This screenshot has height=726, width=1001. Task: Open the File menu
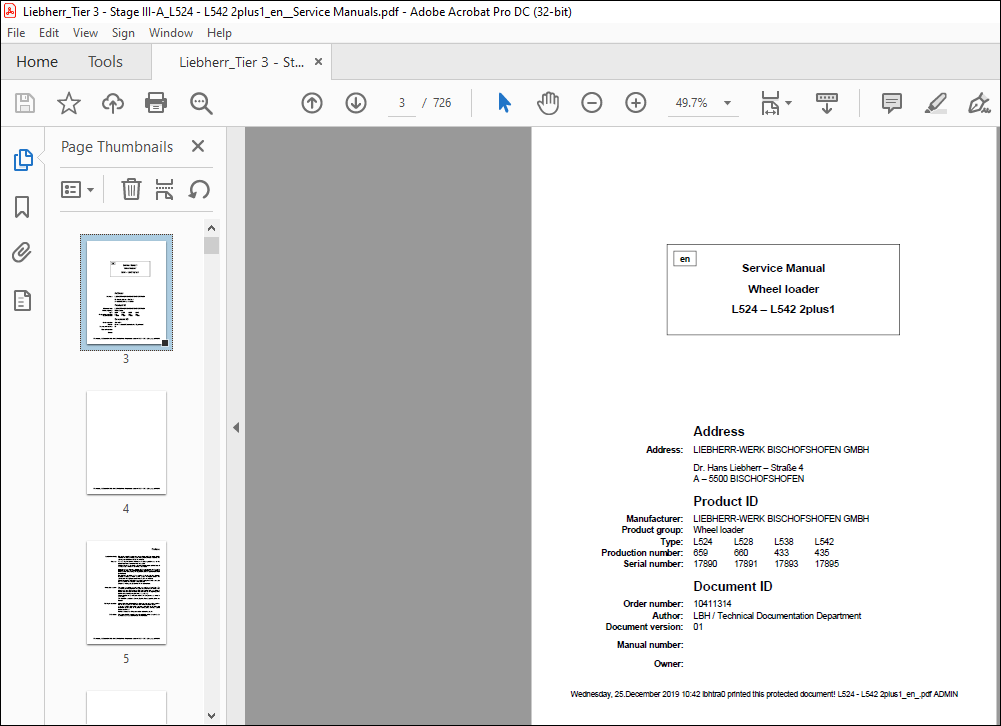click(x=16, y=33)
